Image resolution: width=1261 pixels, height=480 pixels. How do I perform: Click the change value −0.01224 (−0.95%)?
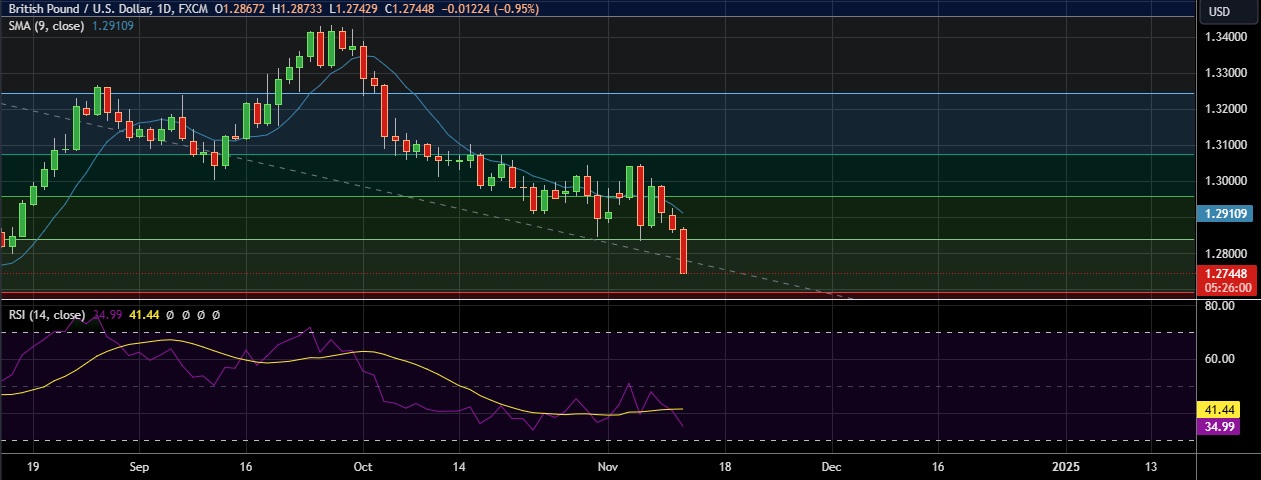pyautogui.click(x=489, y=8)
